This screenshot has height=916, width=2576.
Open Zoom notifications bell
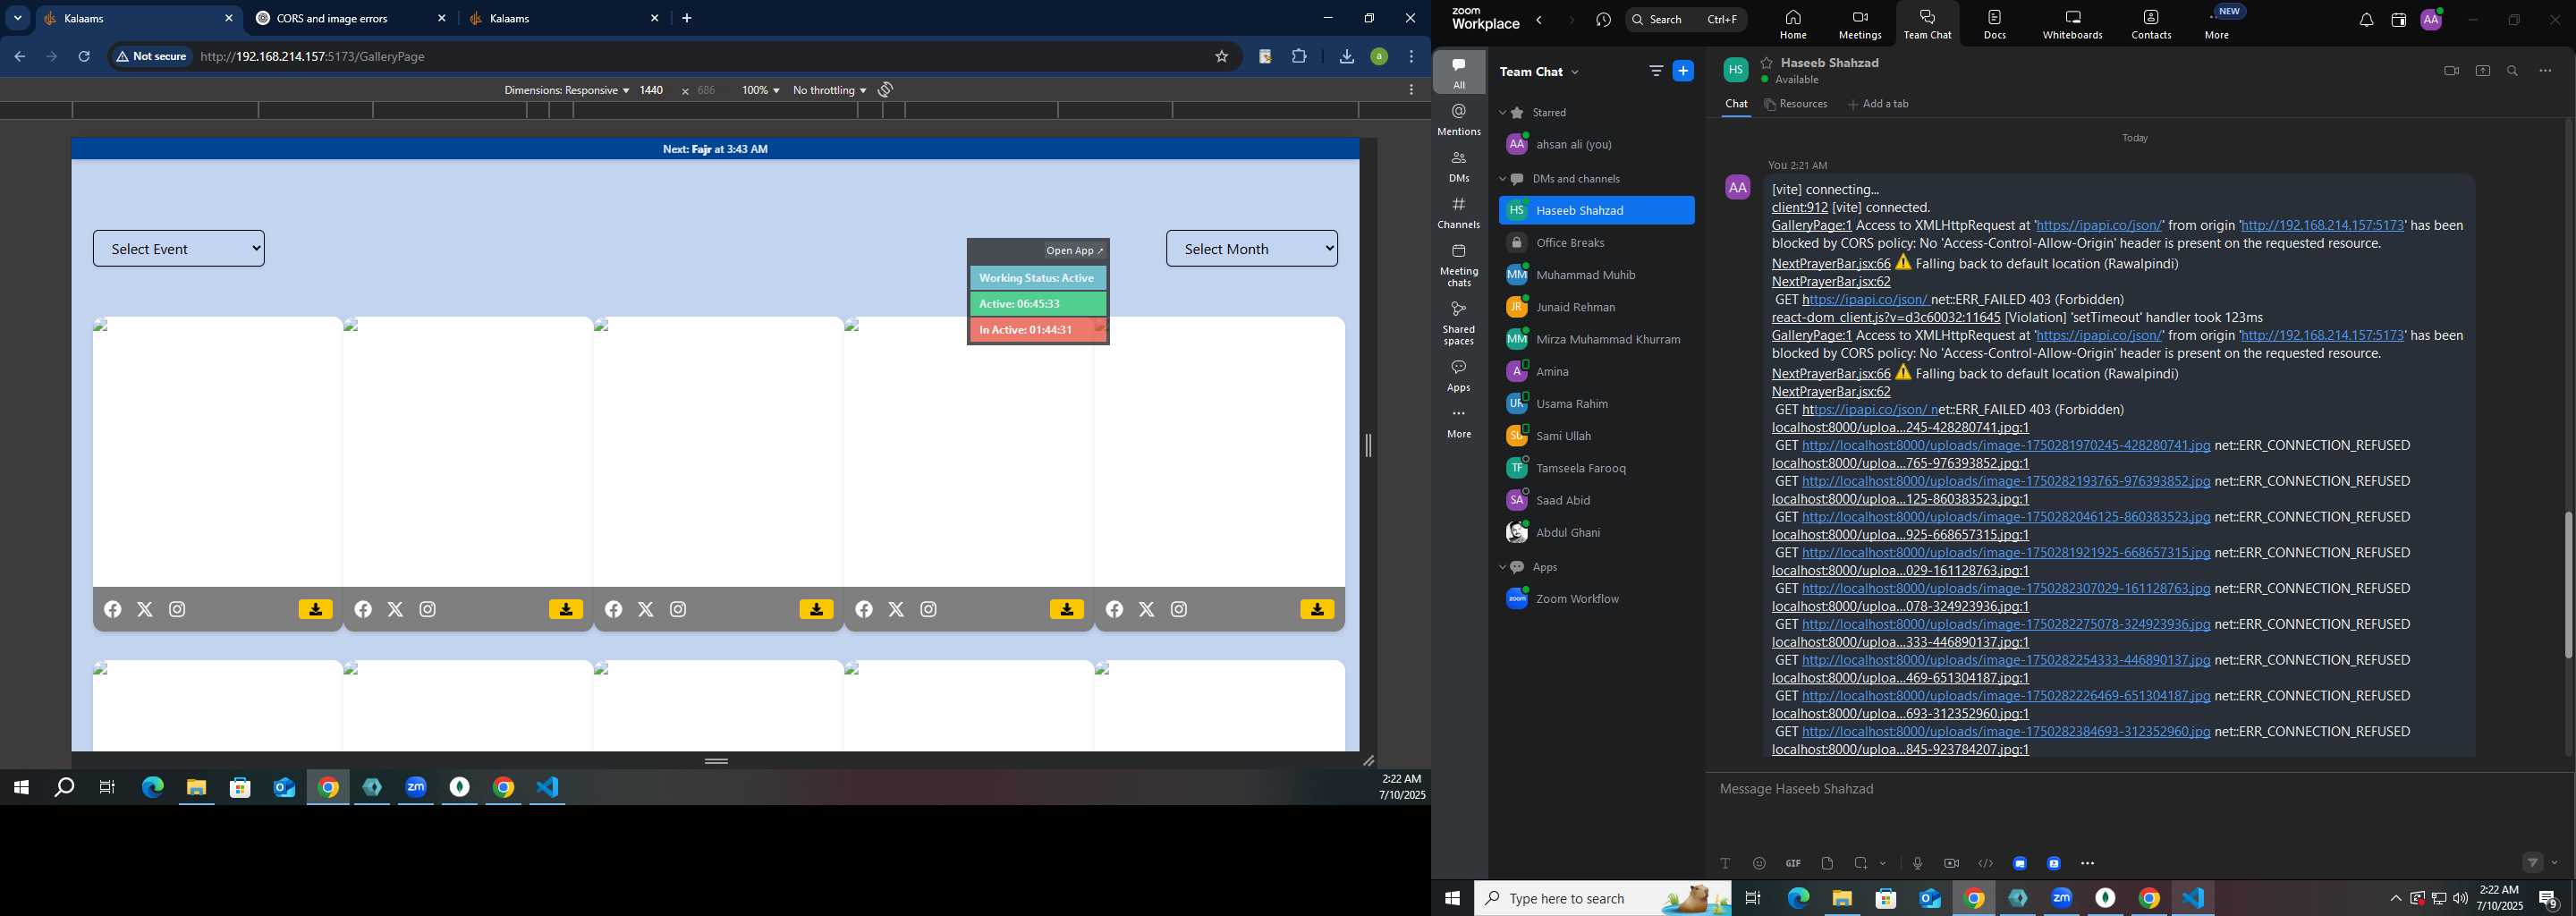2366,20
